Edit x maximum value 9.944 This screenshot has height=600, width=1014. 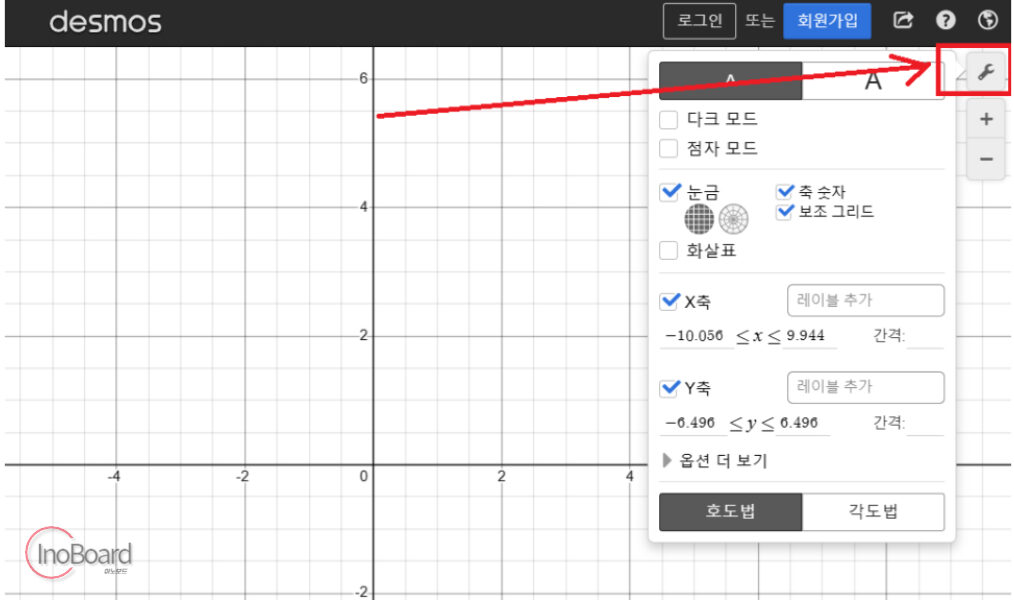pyautogui.click(x=808, y=336)
